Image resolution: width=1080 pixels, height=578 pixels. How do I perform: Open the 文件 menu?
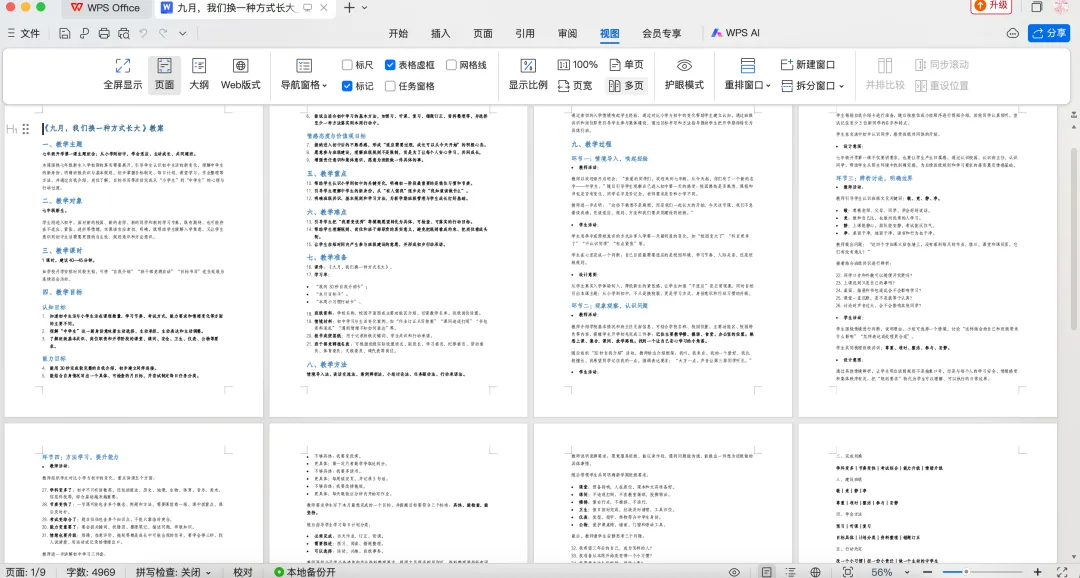pyautogui.click(x=23, y=33)
